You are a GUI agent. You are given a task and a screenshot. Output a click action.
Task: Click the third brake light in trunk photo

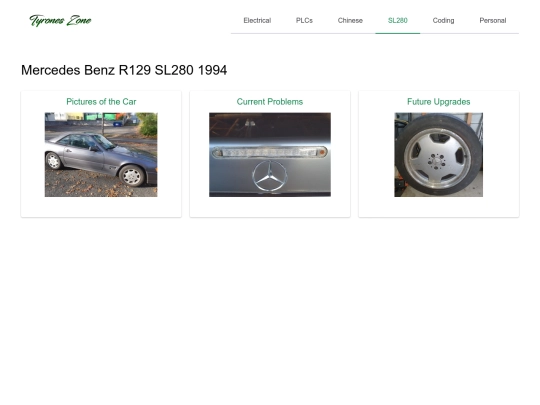(x=270, y=152)
